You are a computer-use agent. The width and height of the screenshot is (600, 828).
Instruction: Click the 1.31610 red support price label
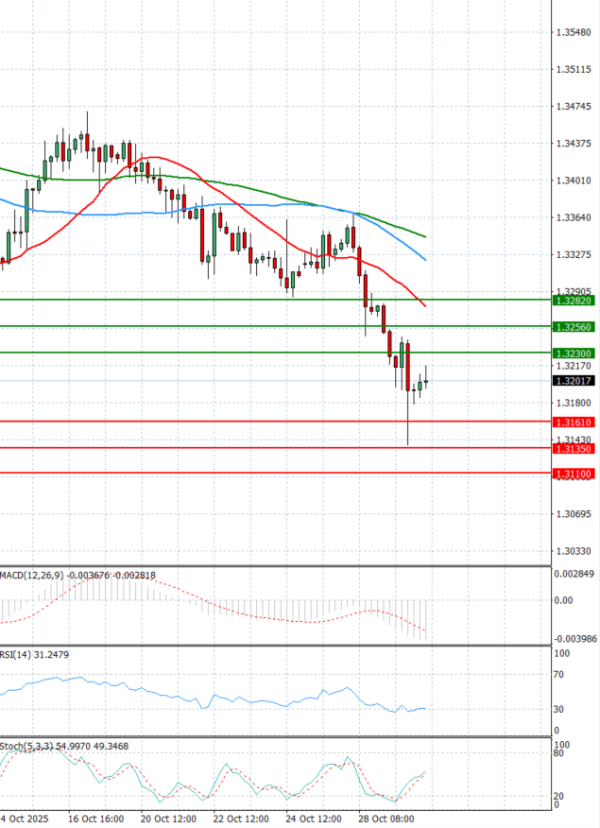[x=572, y=422]
